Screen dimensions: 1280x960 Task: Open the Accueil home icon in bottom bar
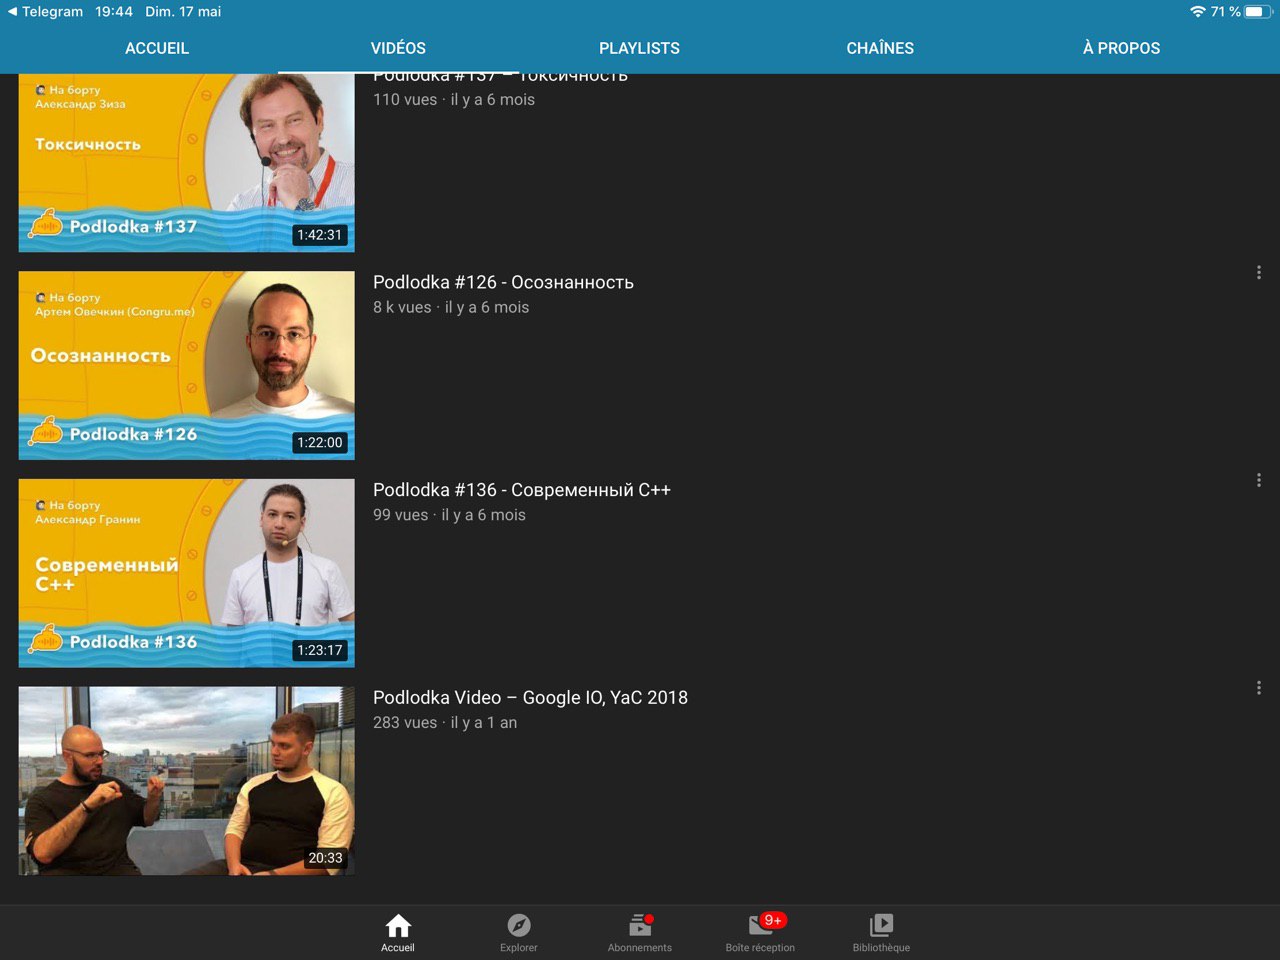tap(398, 925)
